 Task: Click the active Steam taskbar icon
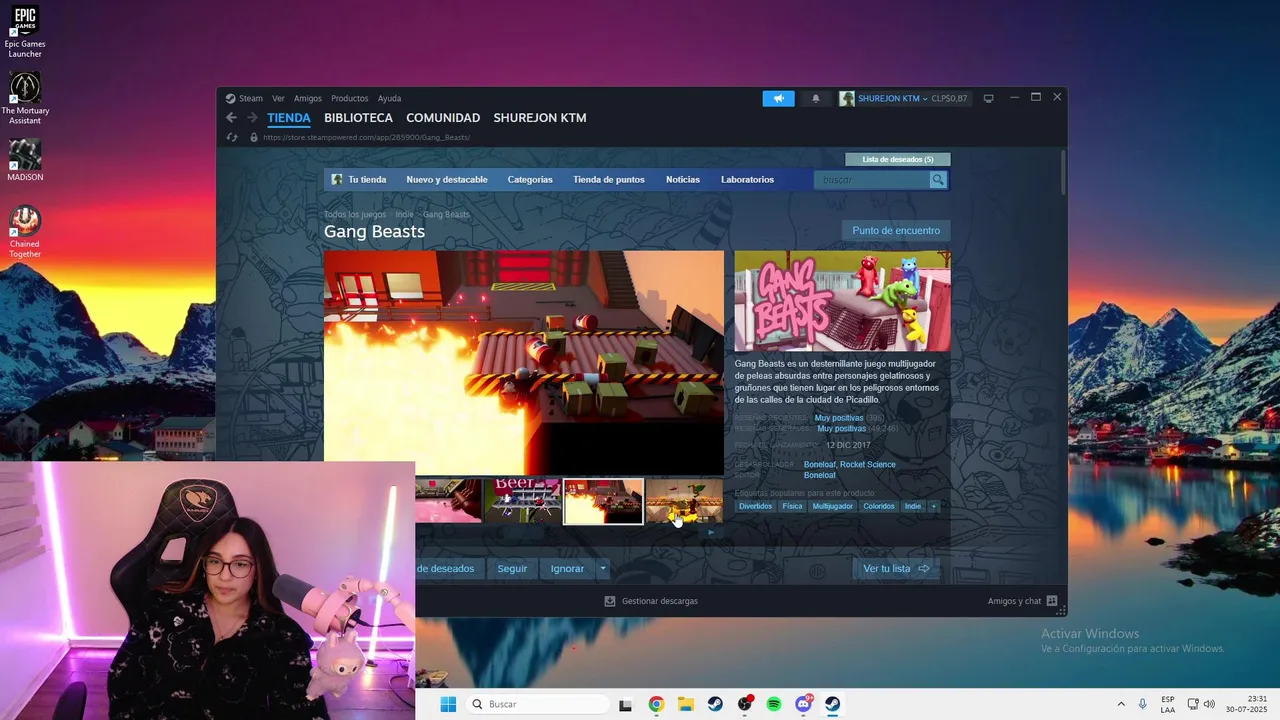coord(832,704)
